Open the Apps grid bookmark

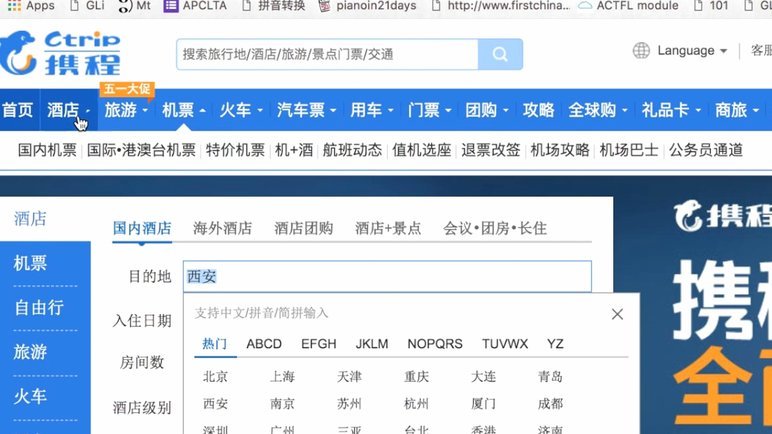tap(32, 6)
